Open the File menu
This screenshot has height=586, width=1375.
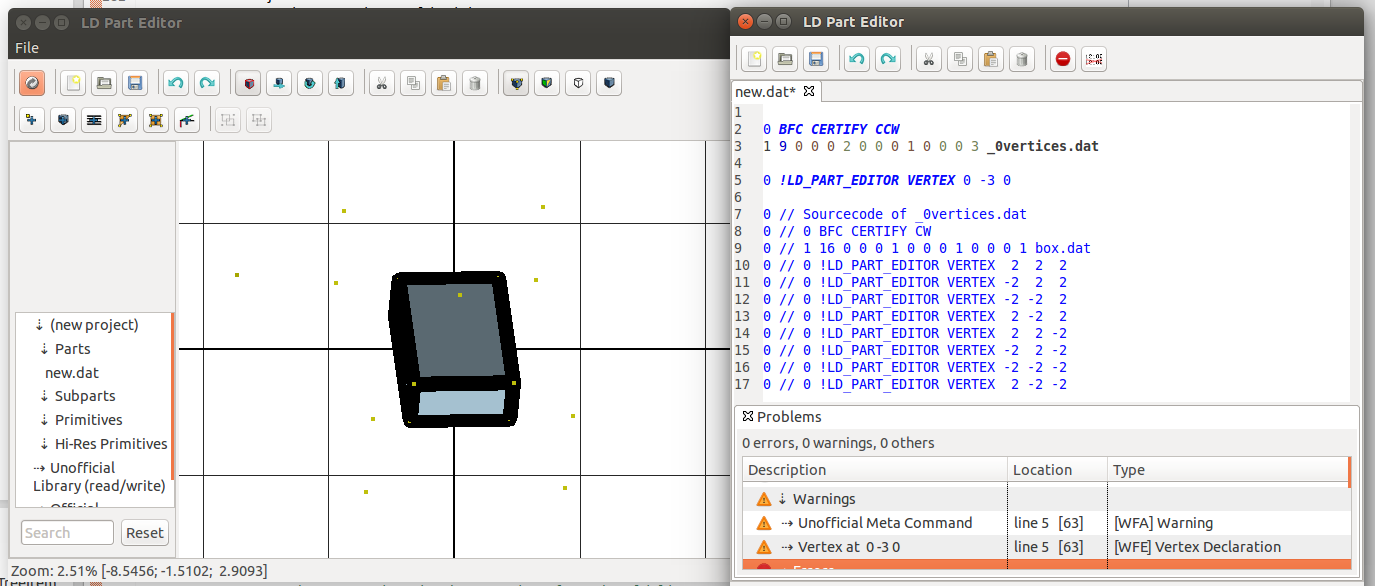(27, 48)
